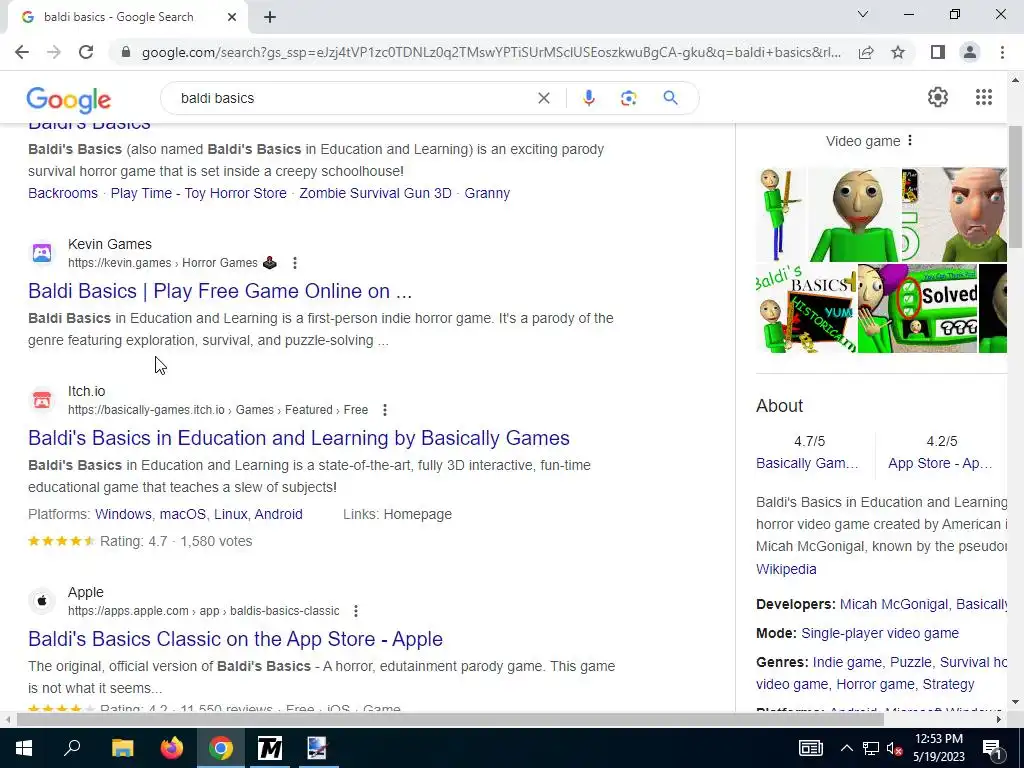
Task: Search by image with Google Lens icon
Action: [x=628, y=98]
